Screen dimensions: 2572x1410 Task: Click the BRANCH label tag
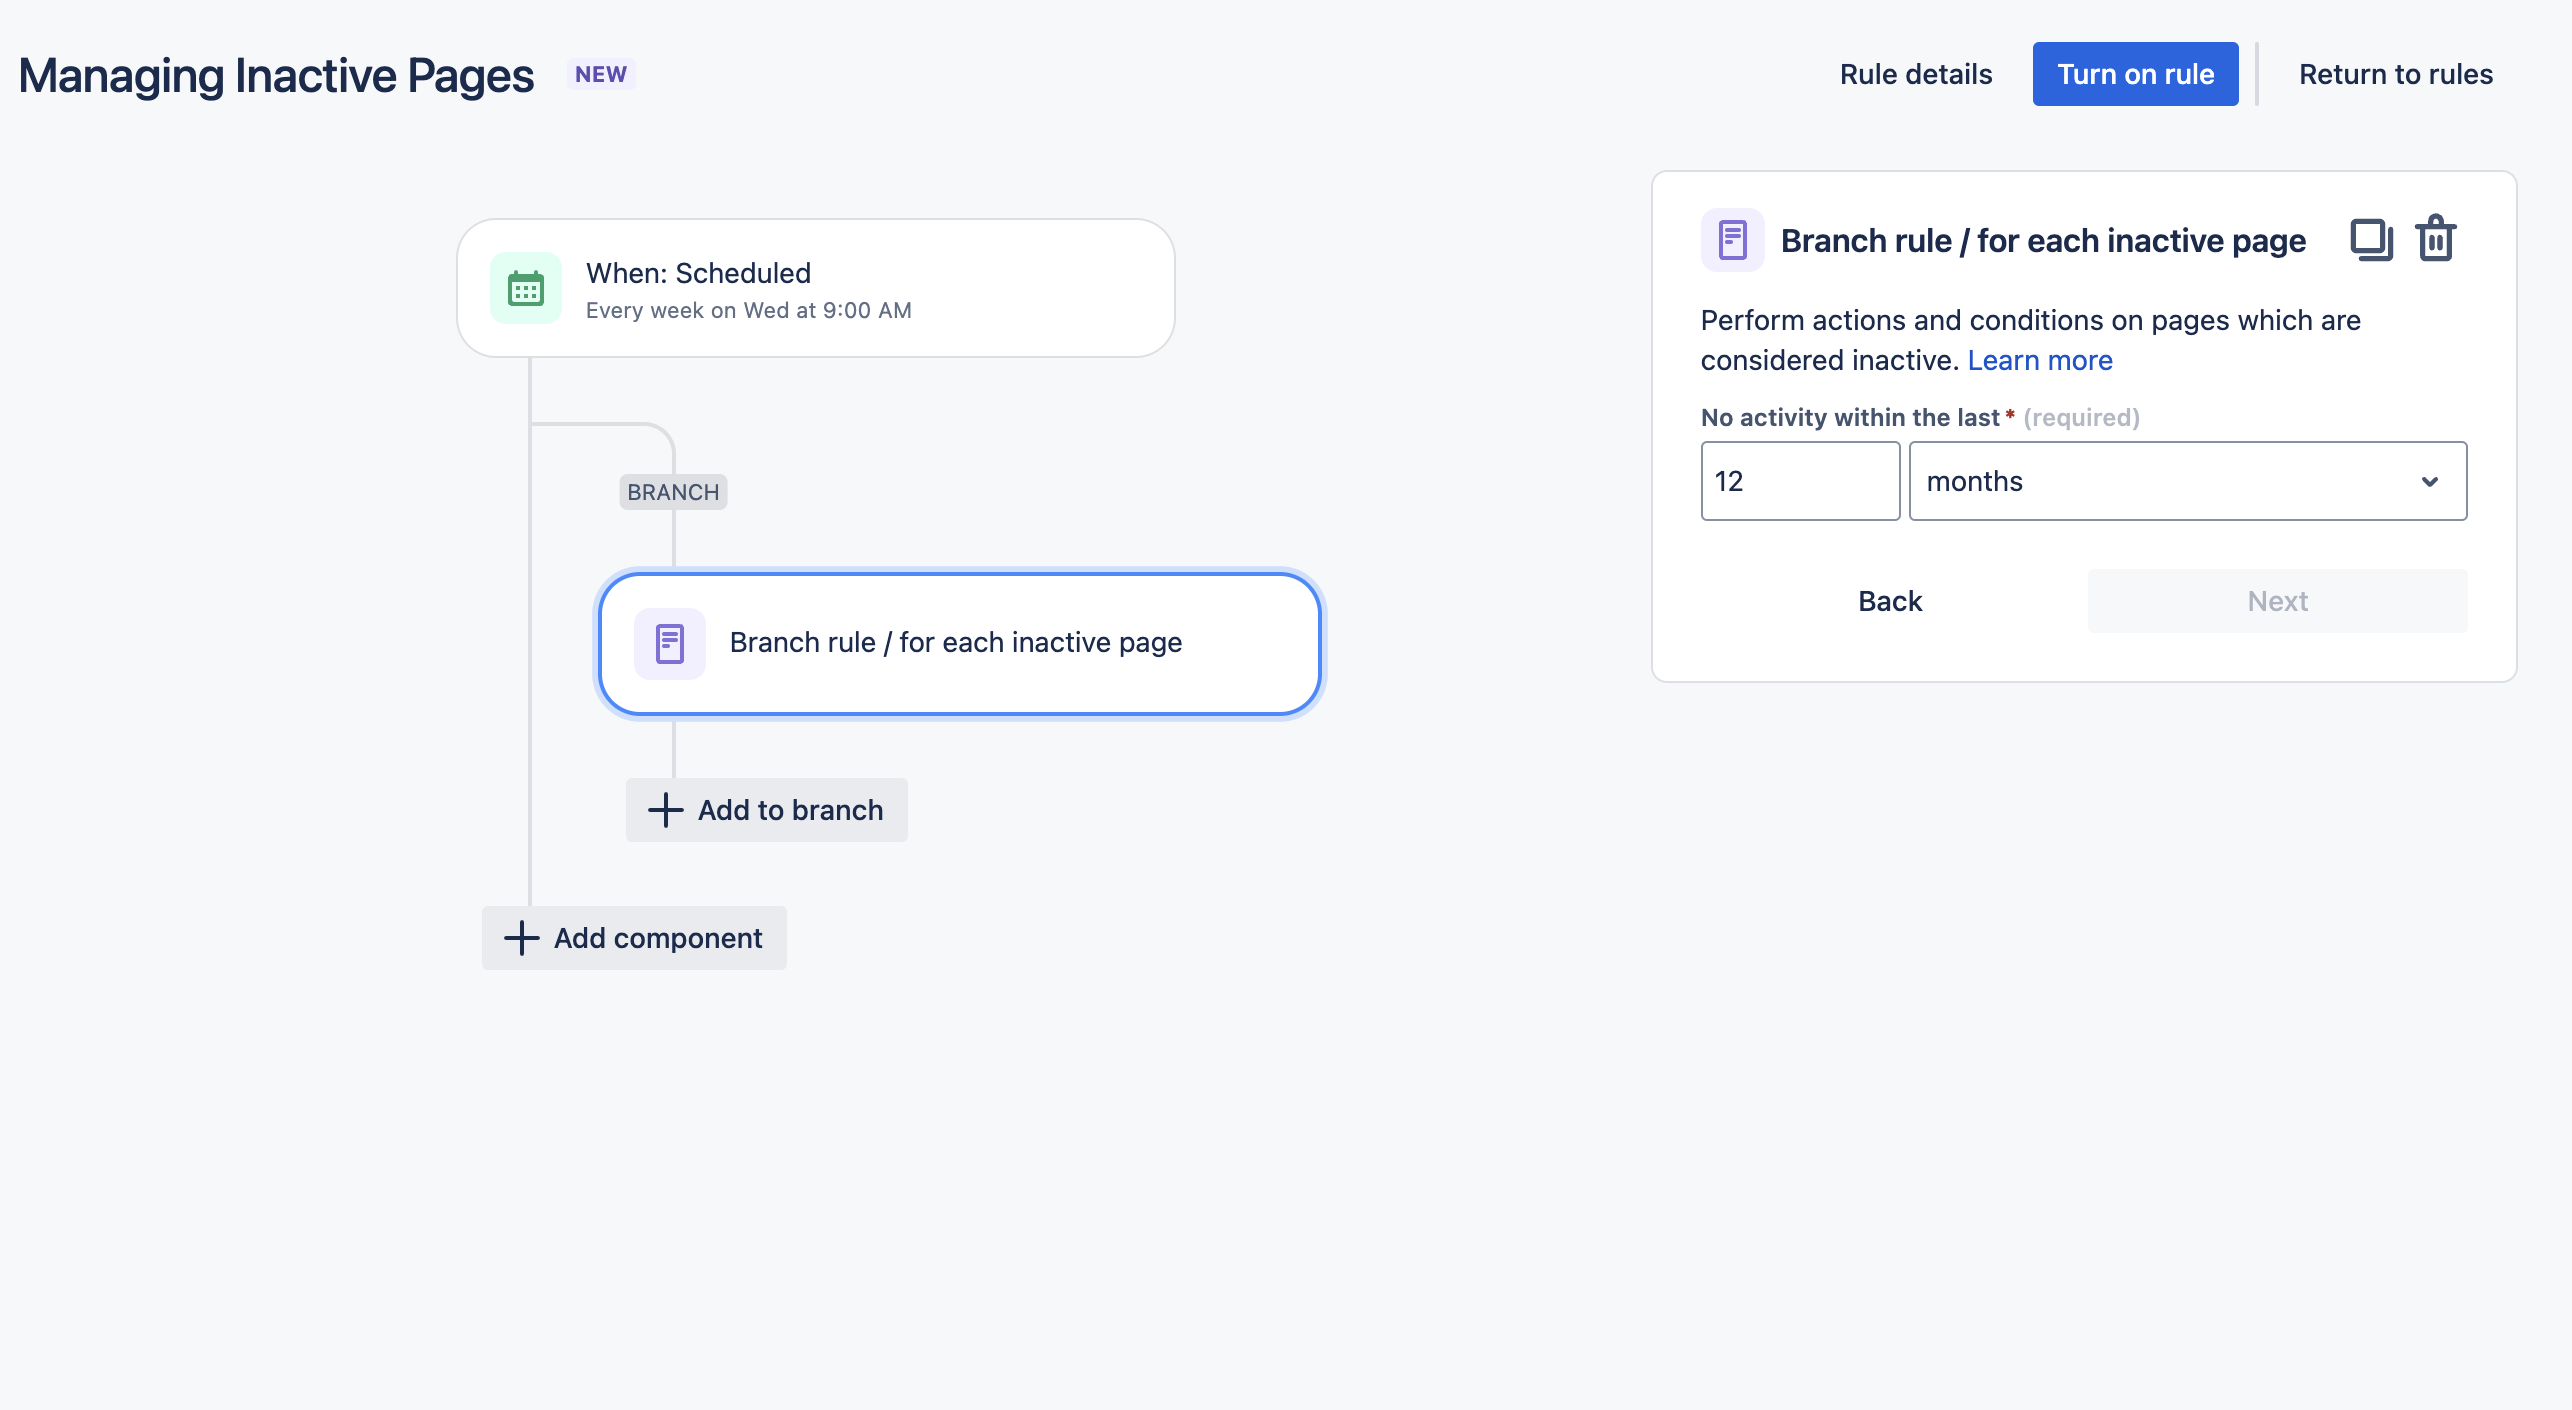[673, 492]
